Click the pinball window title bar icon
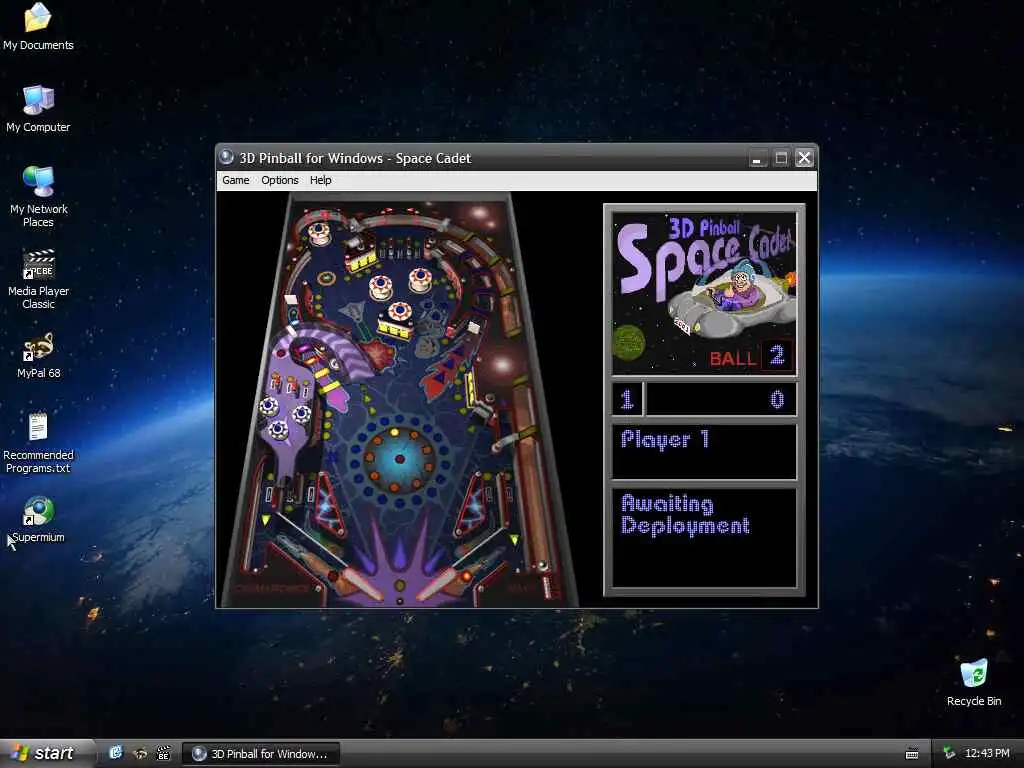 [x=227, y=157]
